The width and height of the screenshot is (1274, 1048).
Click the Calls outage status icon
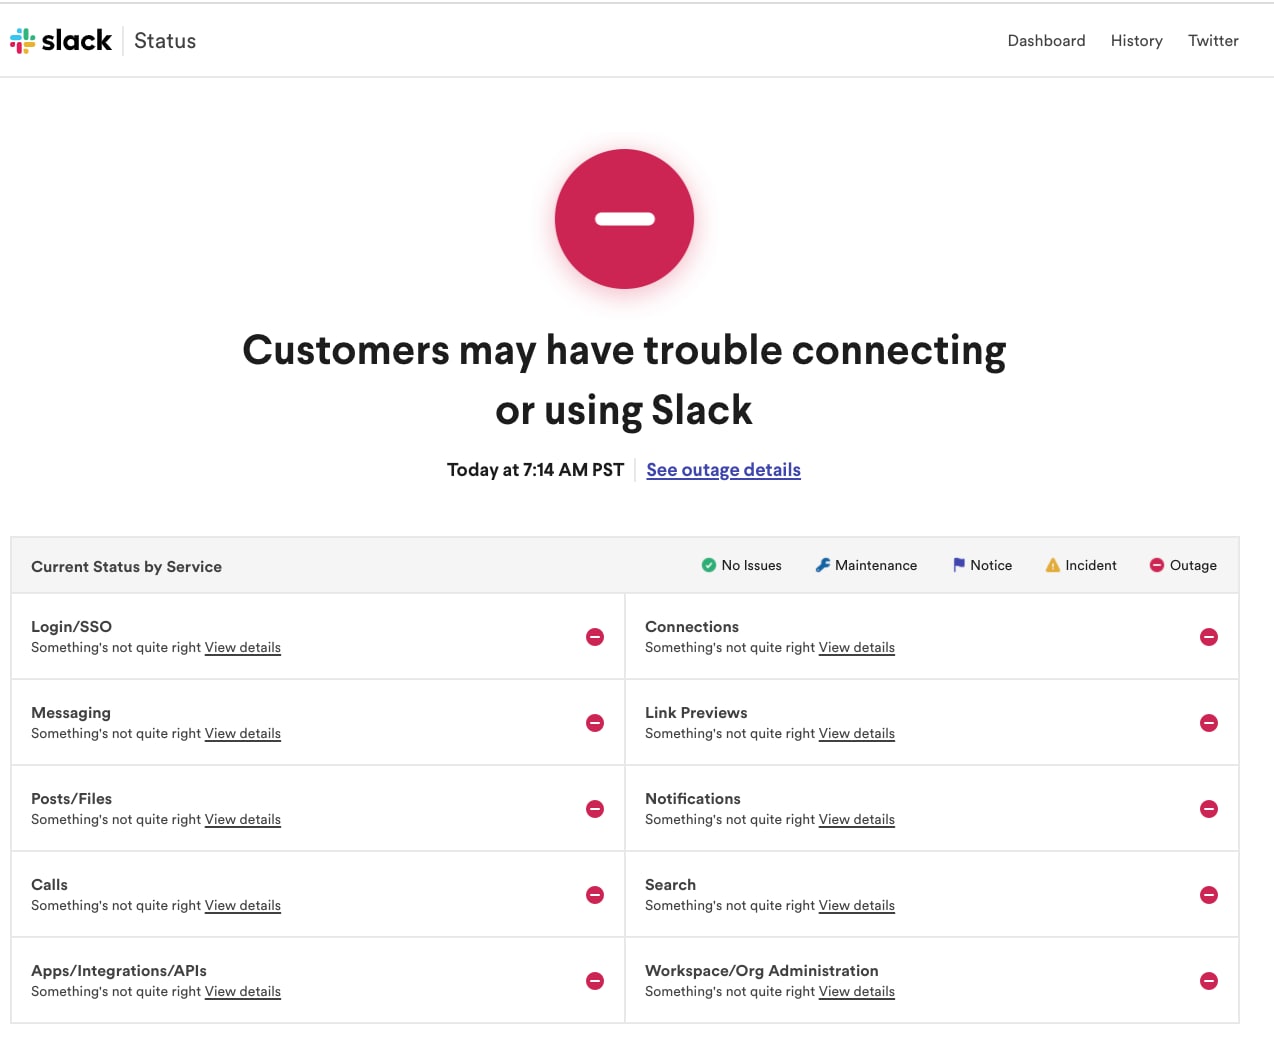click(x=595, y=895)
